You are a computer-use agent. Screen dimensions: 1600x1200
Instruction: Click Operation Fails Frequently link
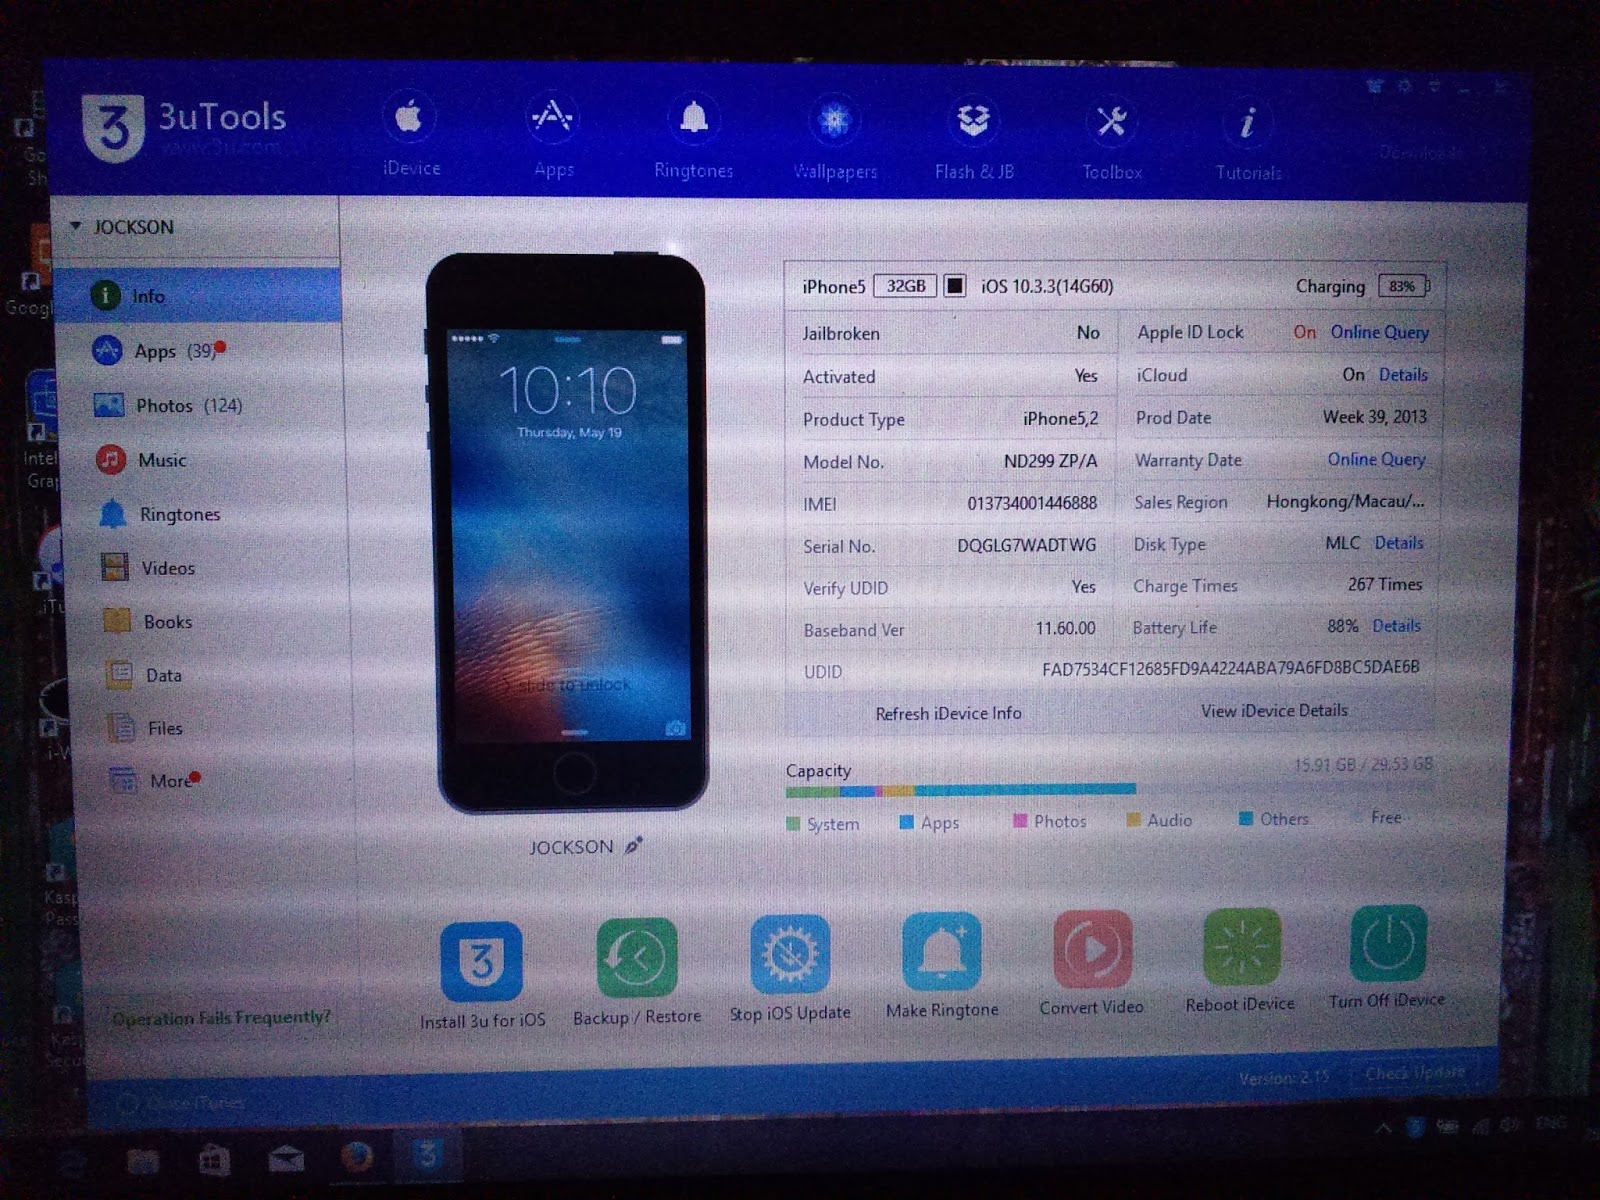click(221, 1018)
